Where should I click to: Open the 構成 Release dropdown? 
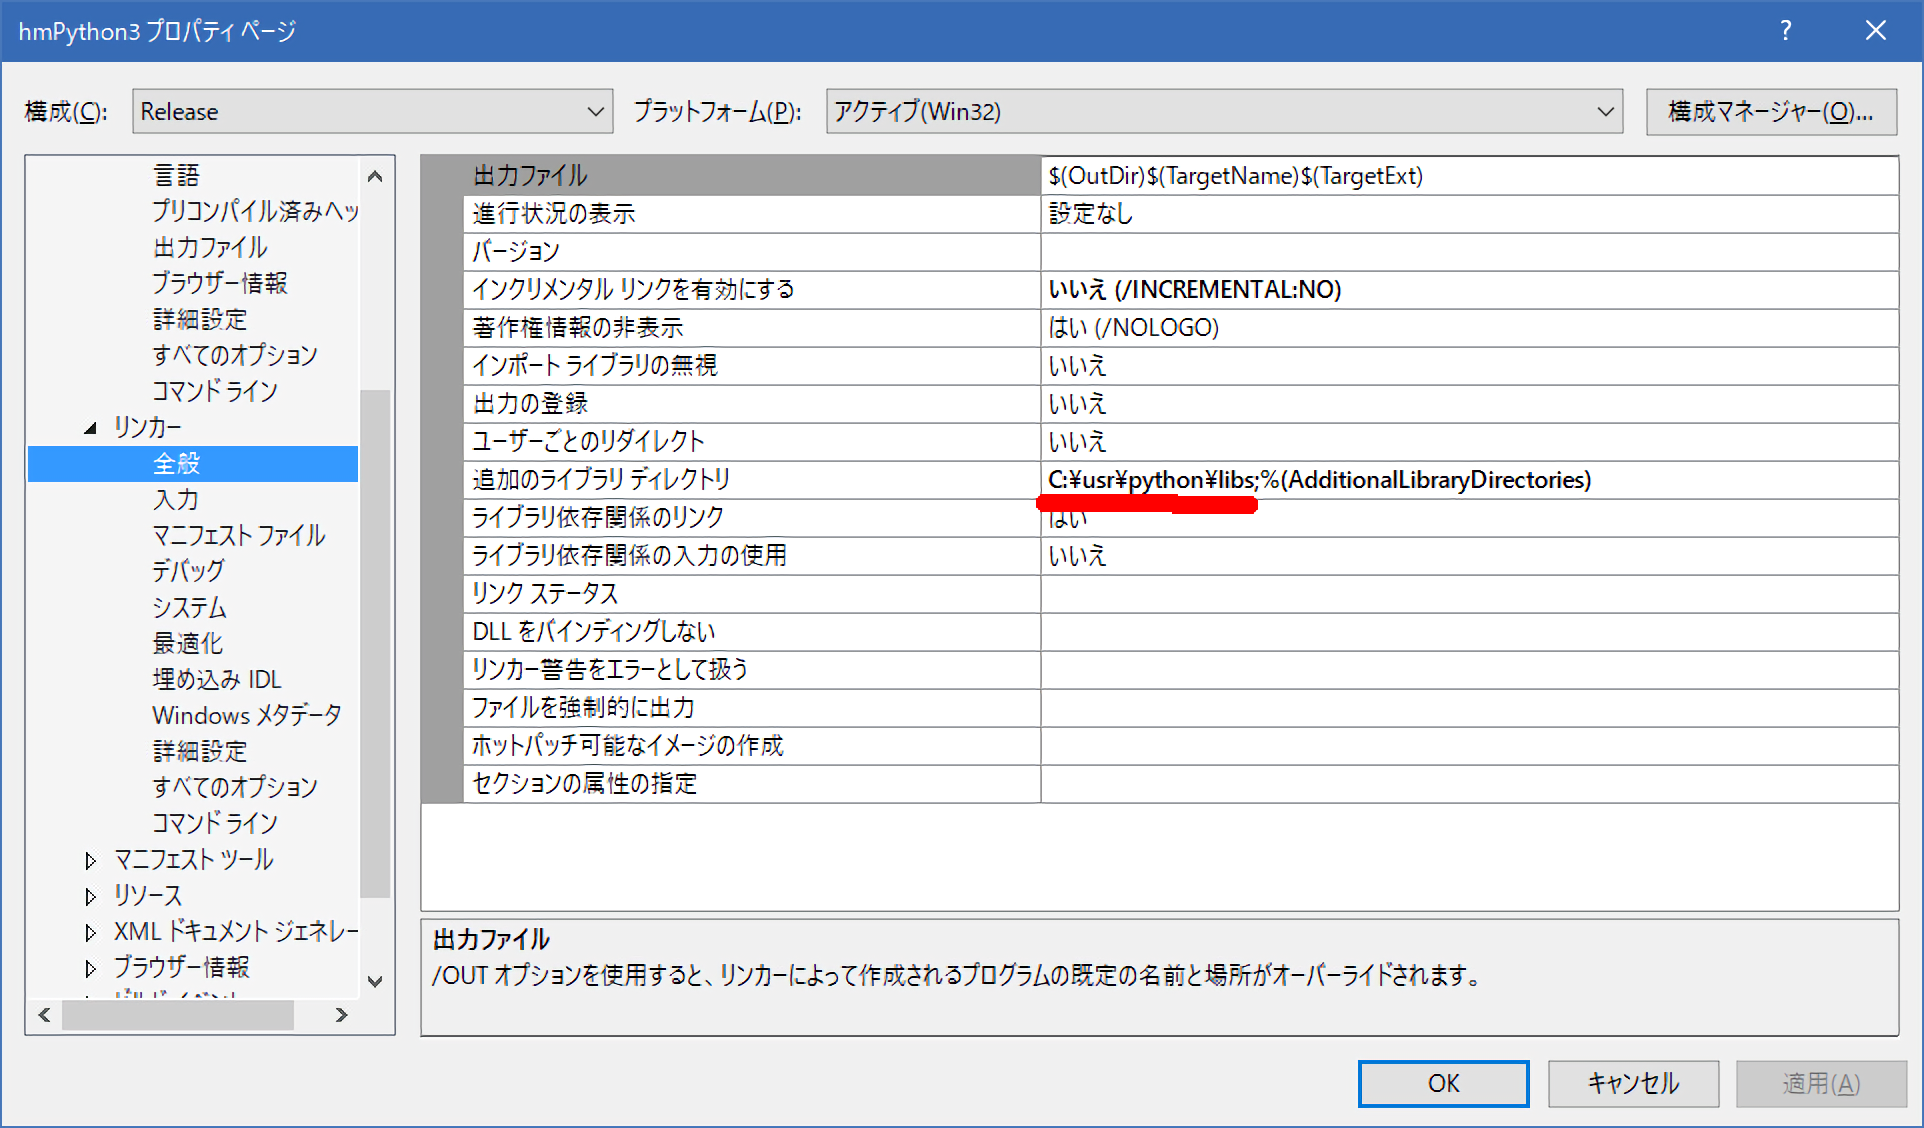pyautogui.click(x=372, y=111)
